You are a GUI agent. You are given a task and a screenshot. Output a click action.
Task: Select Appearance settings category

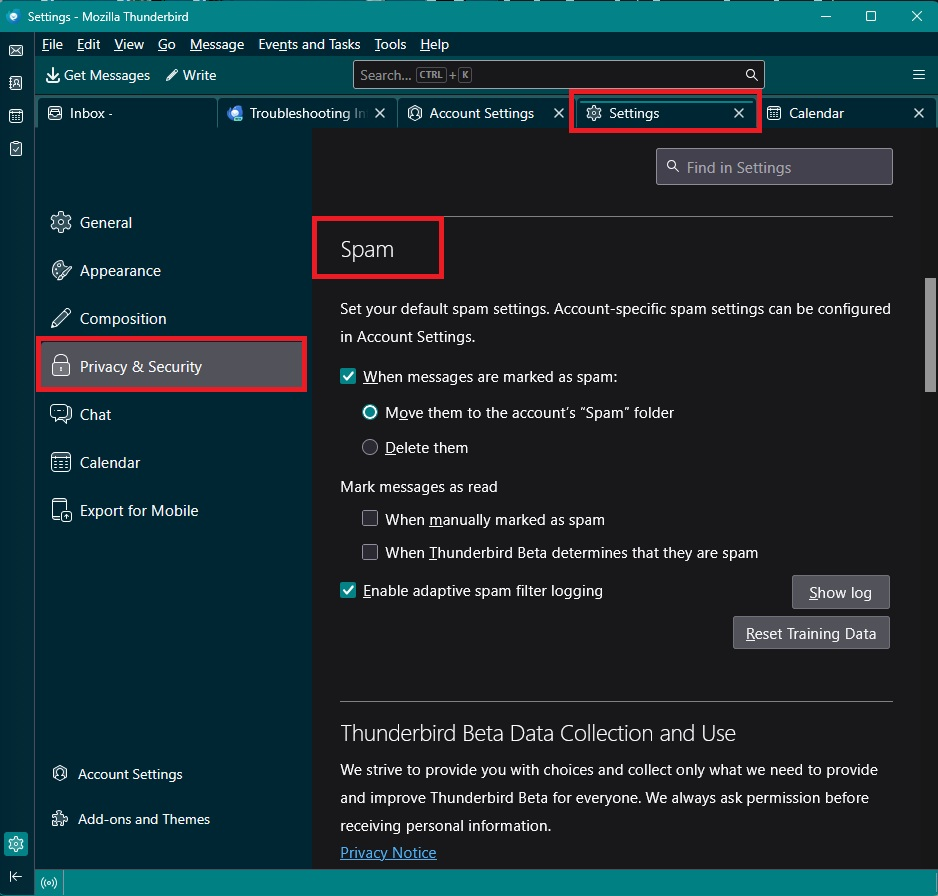pos(172,270)
